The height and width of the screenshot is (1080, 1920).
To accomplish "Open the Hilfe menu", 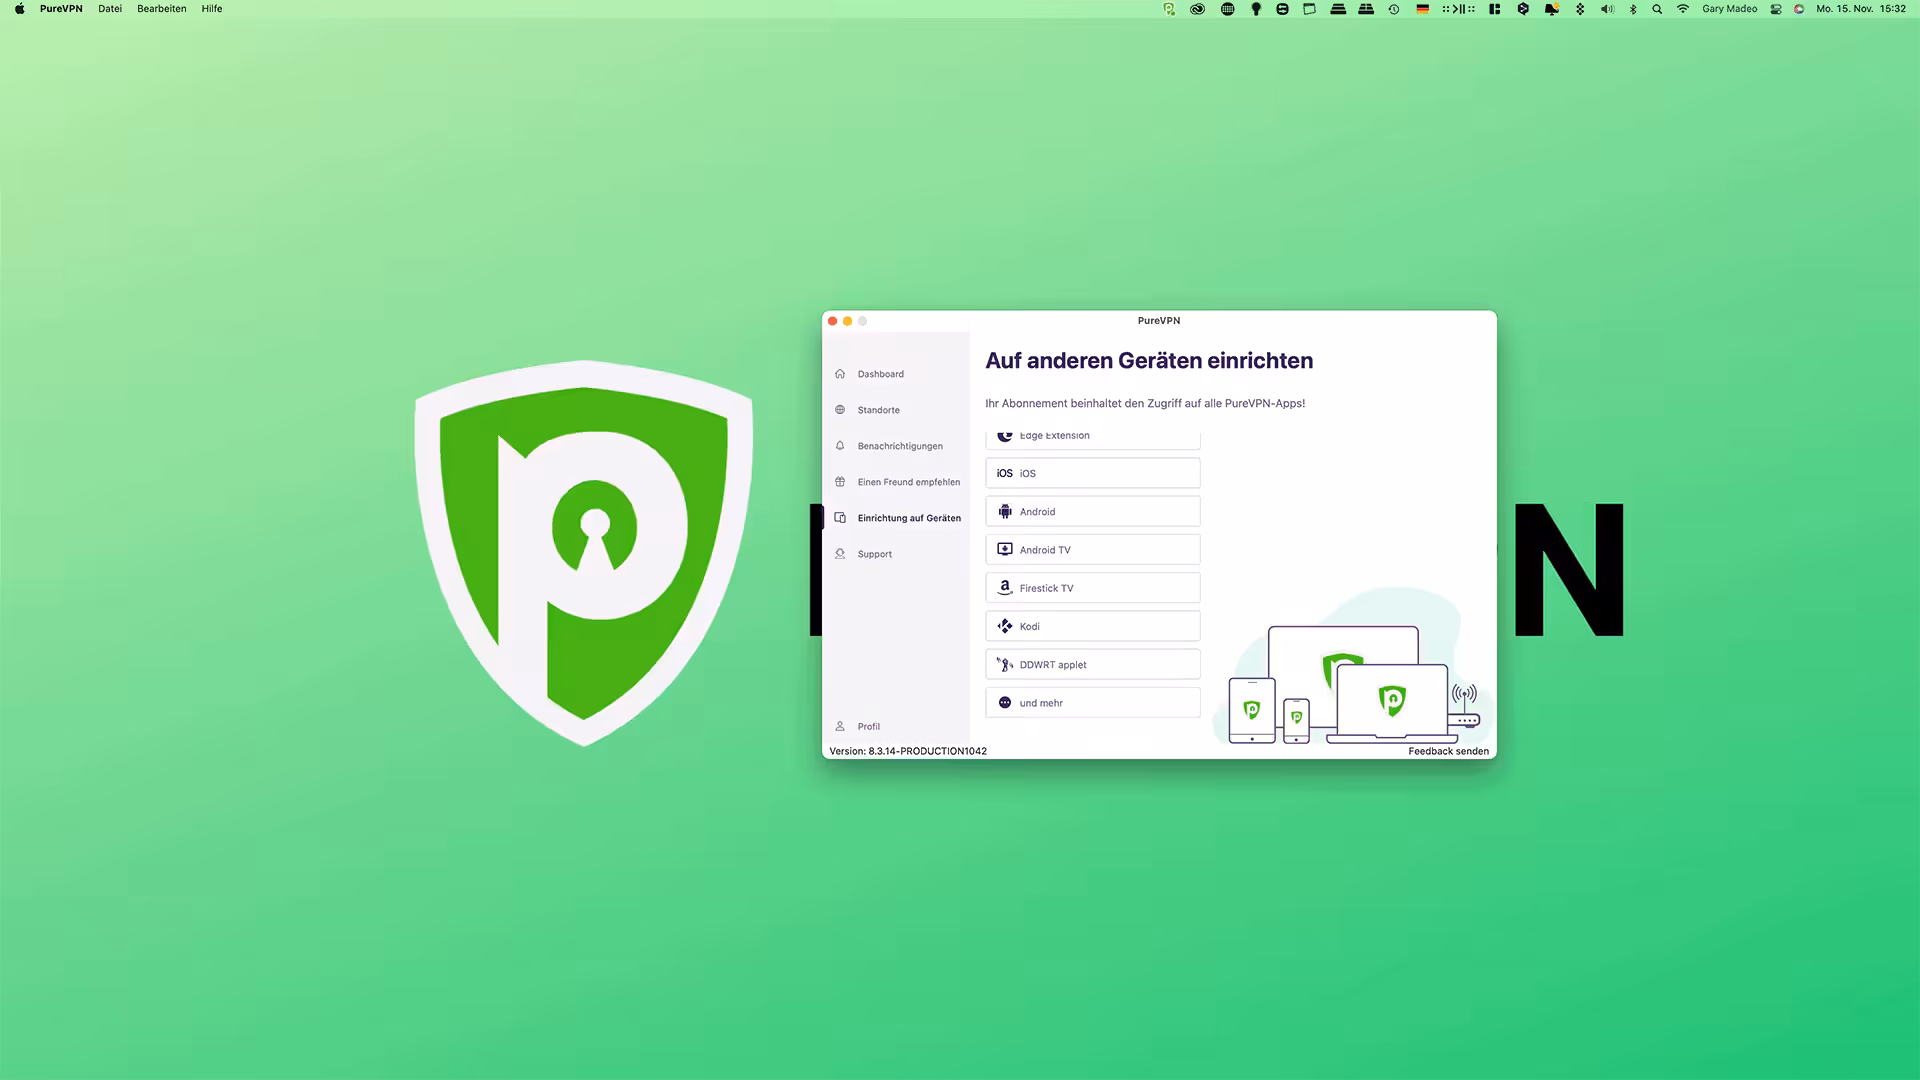I will 211,8.
